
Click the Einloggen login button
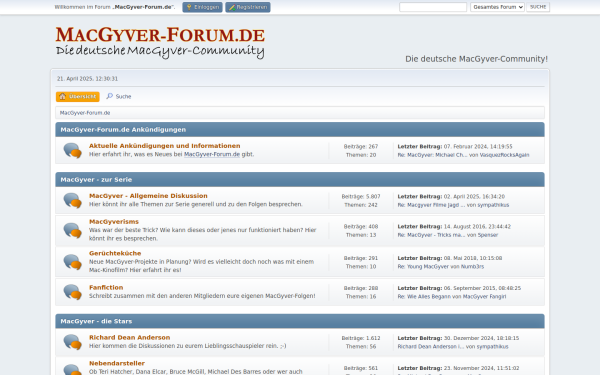coord(202,7)
